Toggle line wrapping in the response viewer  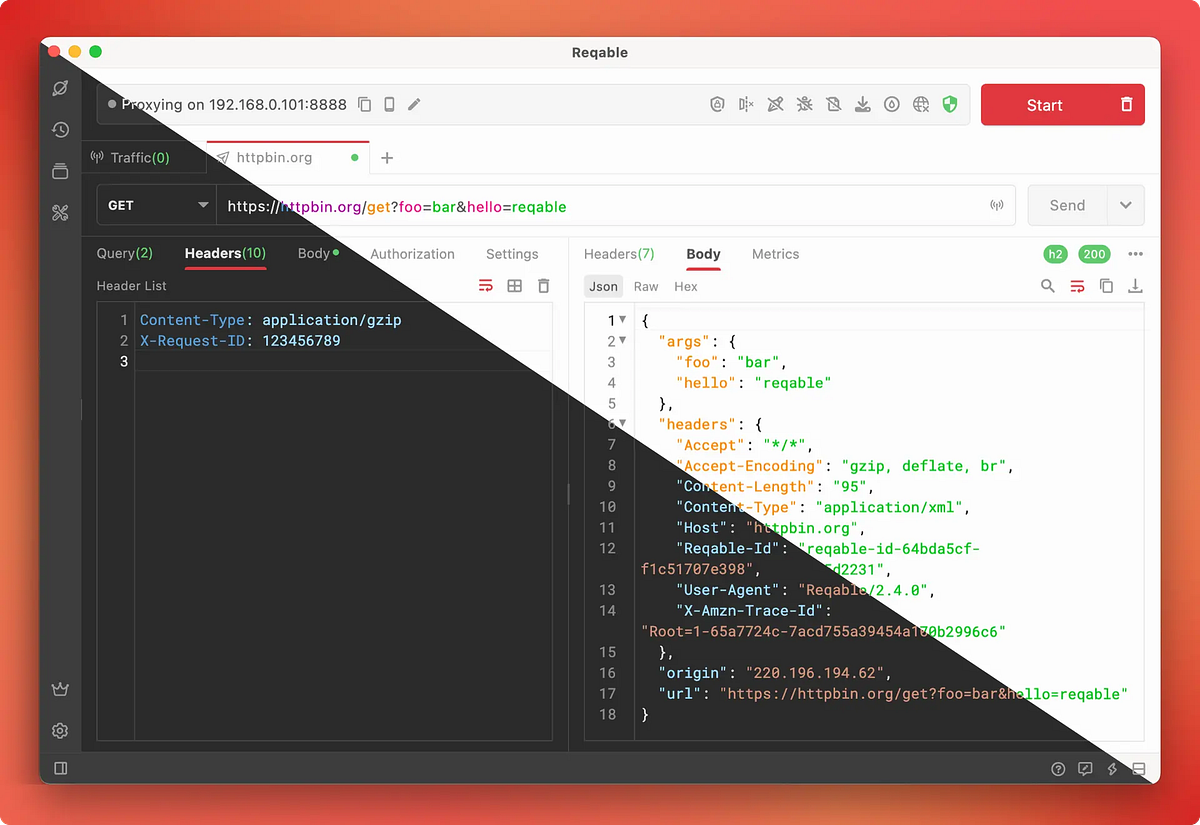coord(1077,286)
